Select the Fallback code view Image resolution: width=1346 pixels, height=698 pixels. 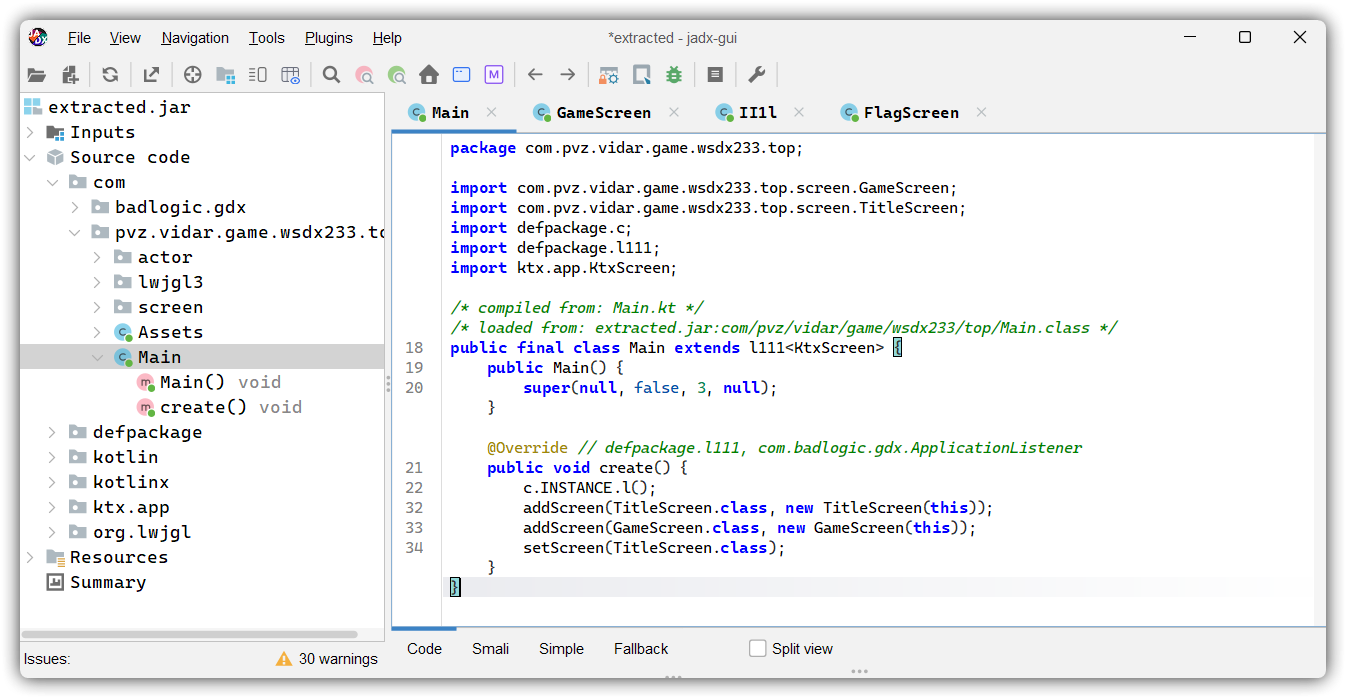[x=640, y=648]
